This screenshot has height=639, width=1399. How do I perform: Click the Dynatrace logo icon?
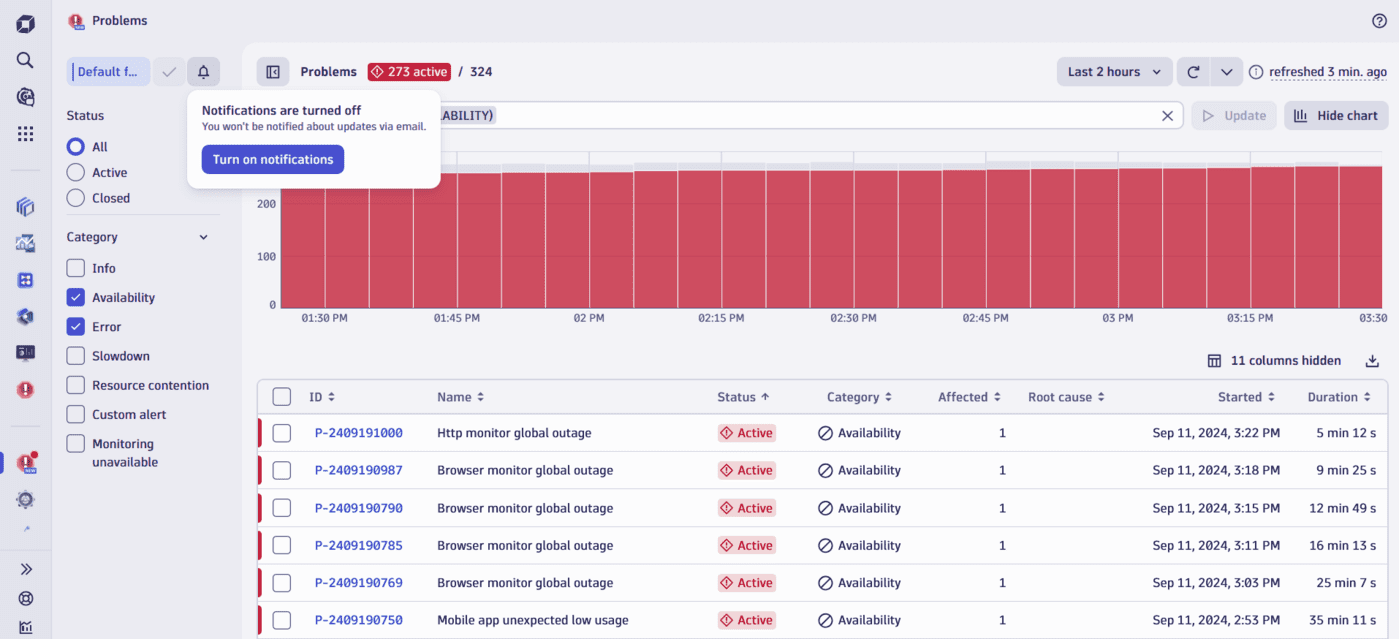[x=25, y=22]
